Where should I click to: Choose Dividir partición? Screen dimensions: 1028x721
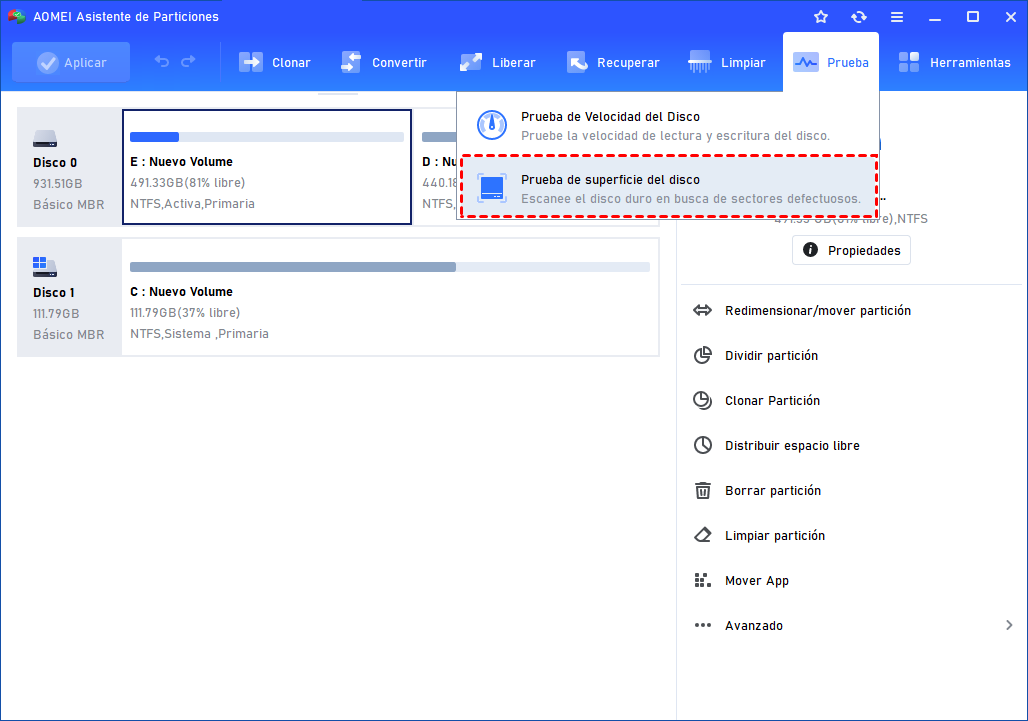(771, 356)
